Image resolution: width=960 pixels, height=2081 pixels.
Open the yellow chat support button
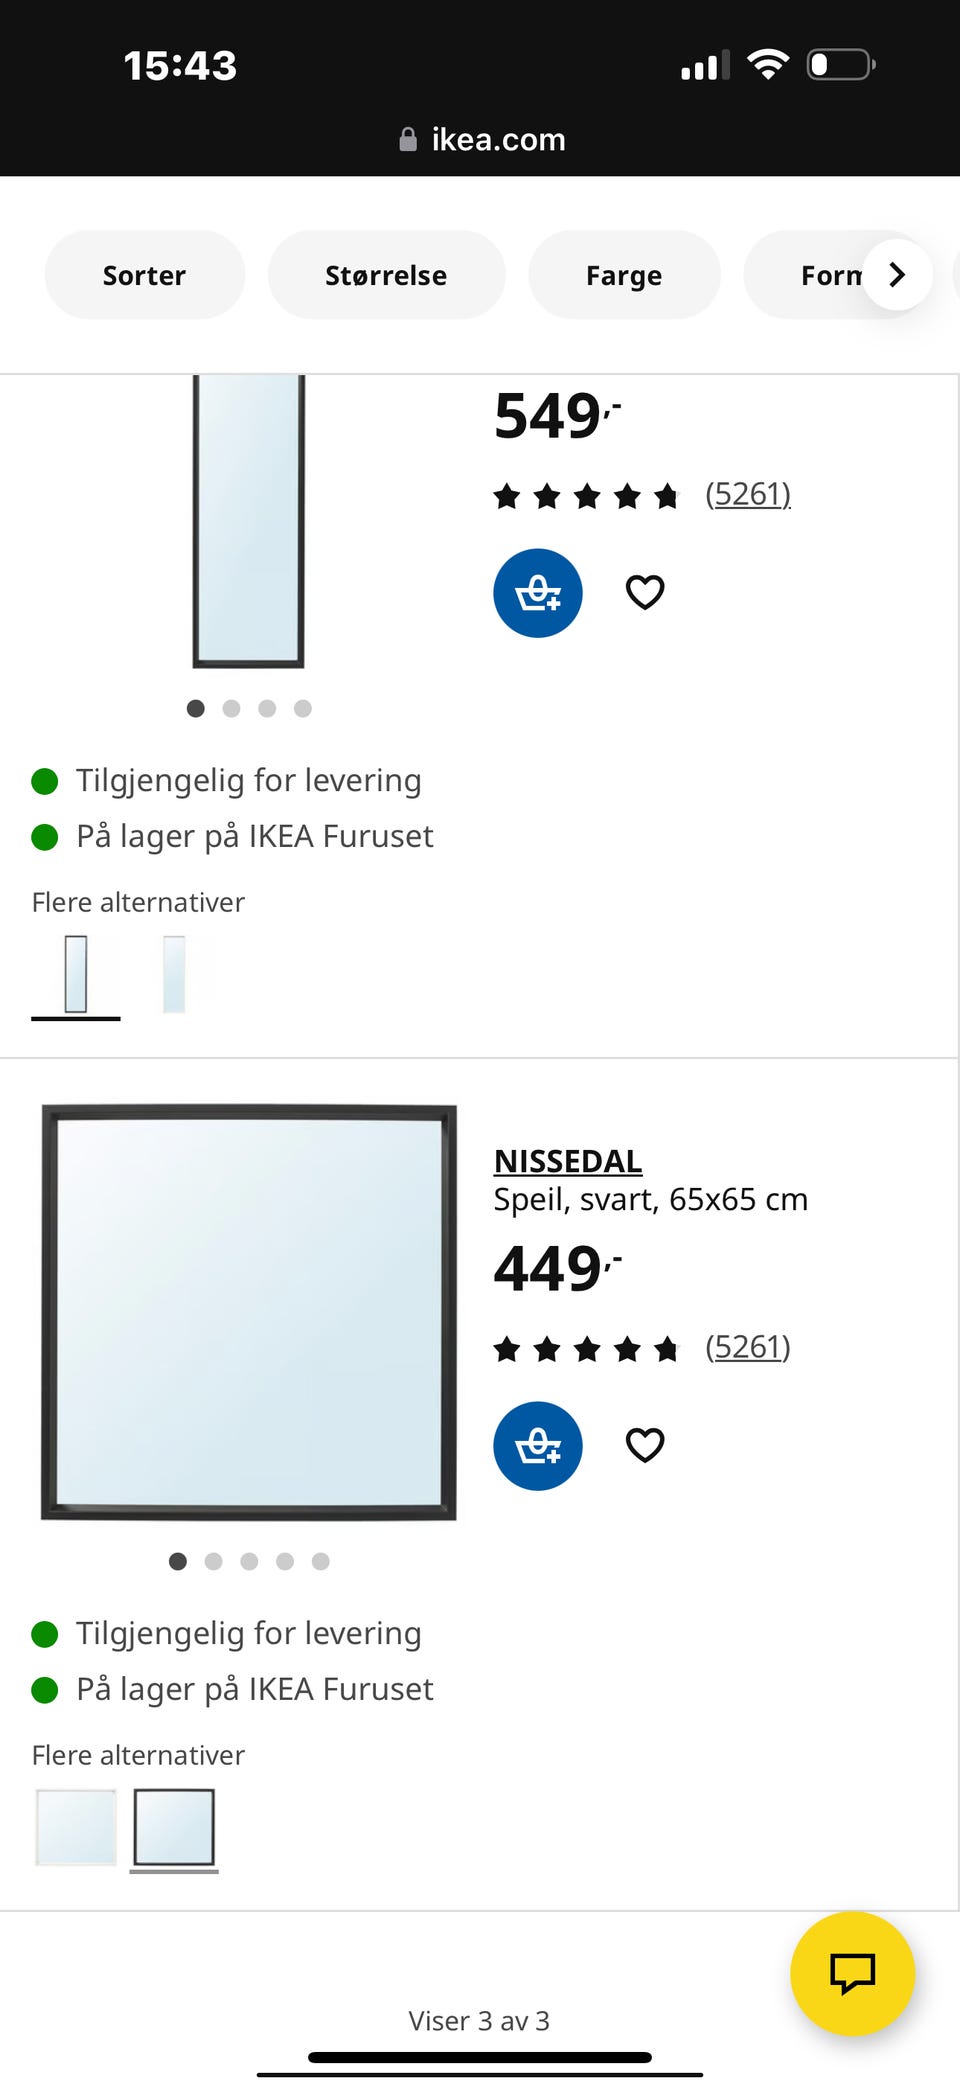point(852,1973)
